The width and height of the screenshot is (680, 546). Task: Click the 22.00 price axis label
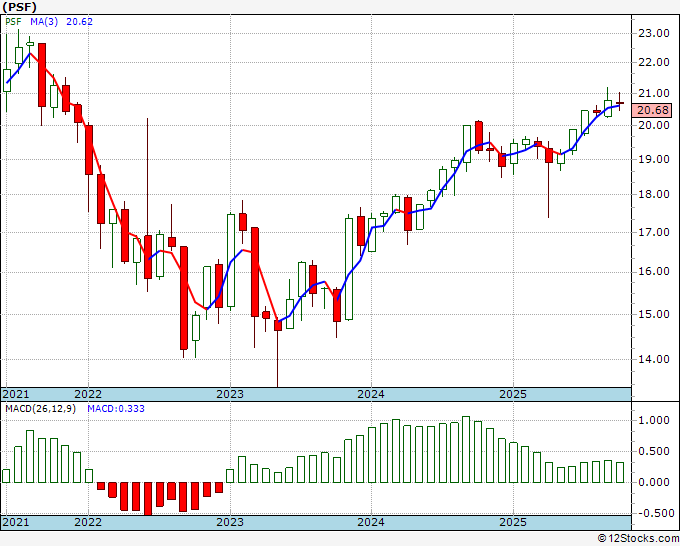coord(654,62)
